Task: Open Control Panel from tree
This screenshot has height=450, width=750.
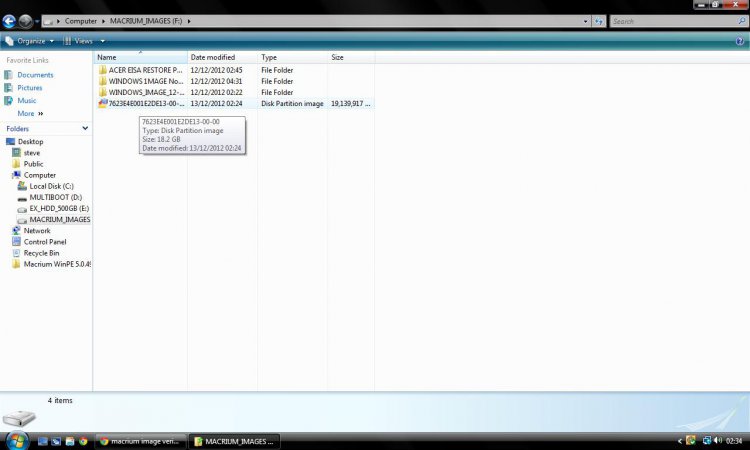Action: tap(45, 242)
